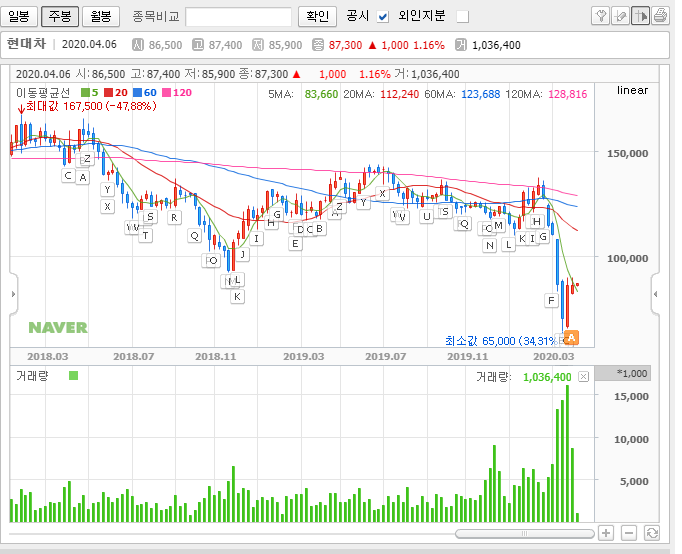The height and width of the screenshot is (554, 682).
Task: Click the 150,000 price axis label
Action: 628,154
